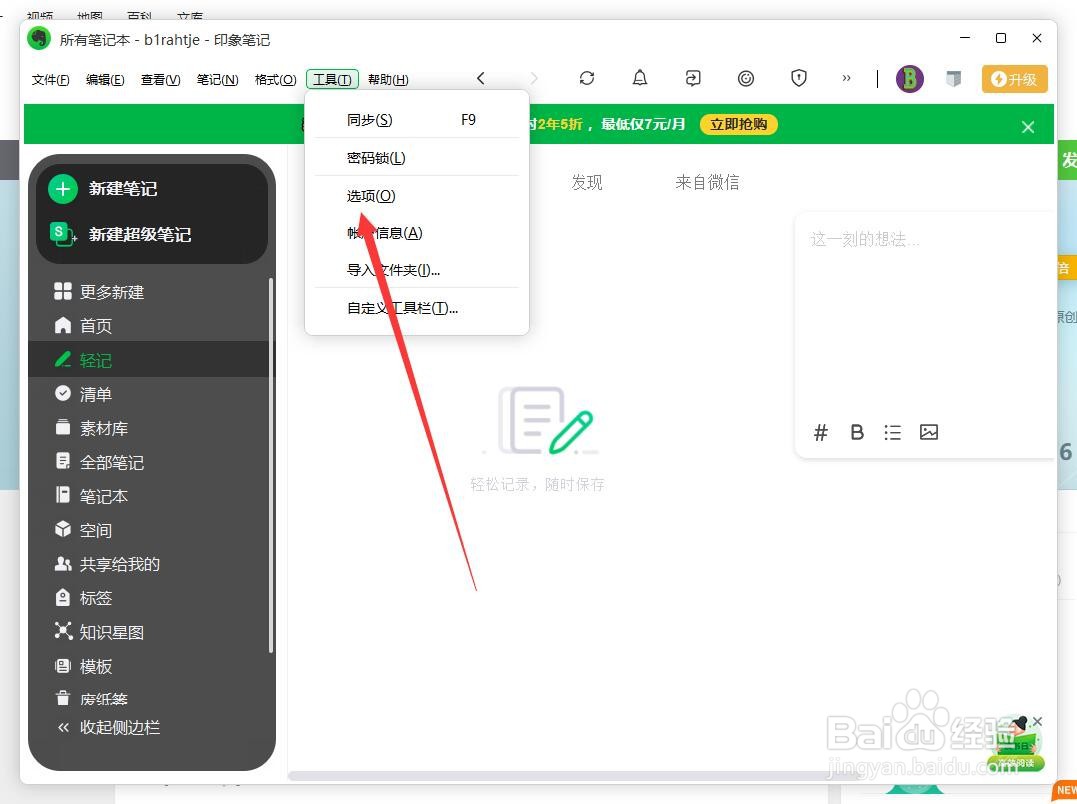Screen dimensions: 1077x804
Task: Select 同步(S) from the Tools menu
Action: [x=416, y=119]
